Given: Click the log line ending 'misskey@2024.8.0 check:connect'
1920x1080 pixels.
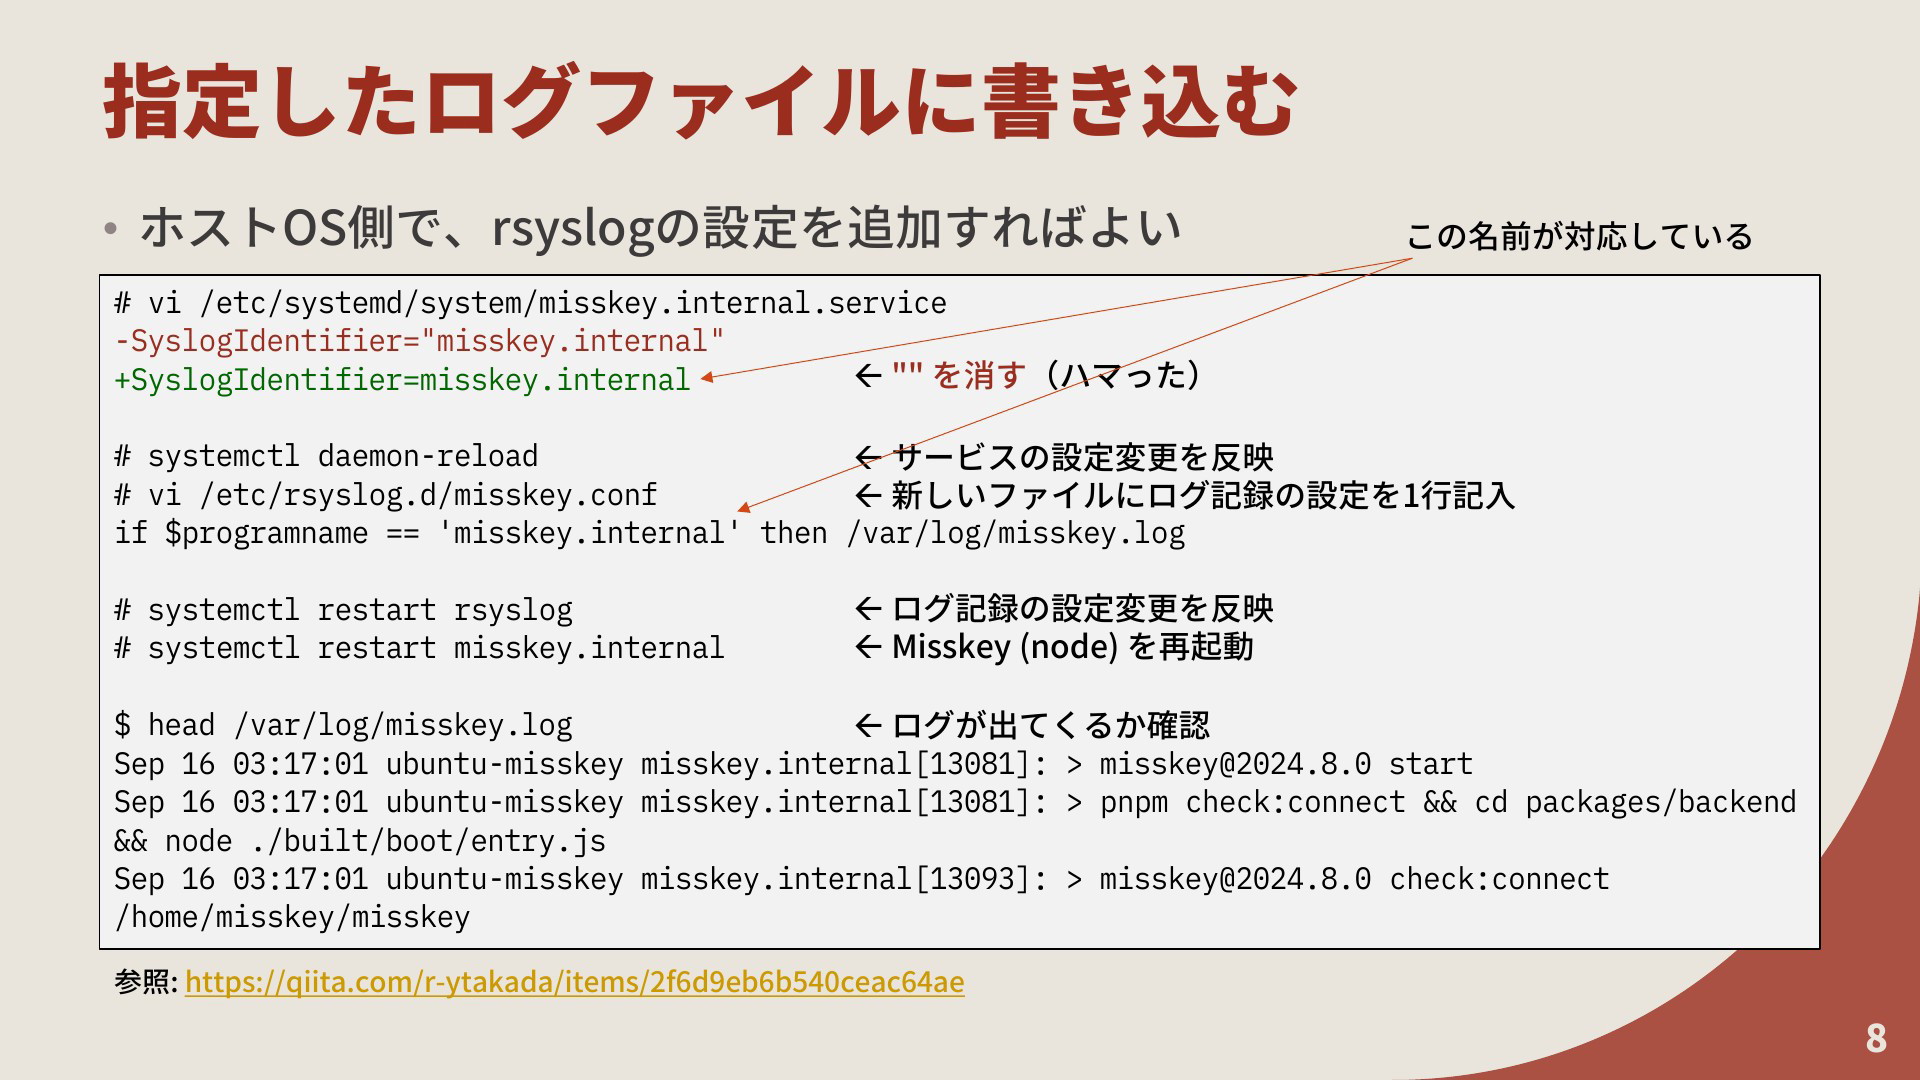Looking at the screenshot, I should pyautogui.click(x=861, y=879).
